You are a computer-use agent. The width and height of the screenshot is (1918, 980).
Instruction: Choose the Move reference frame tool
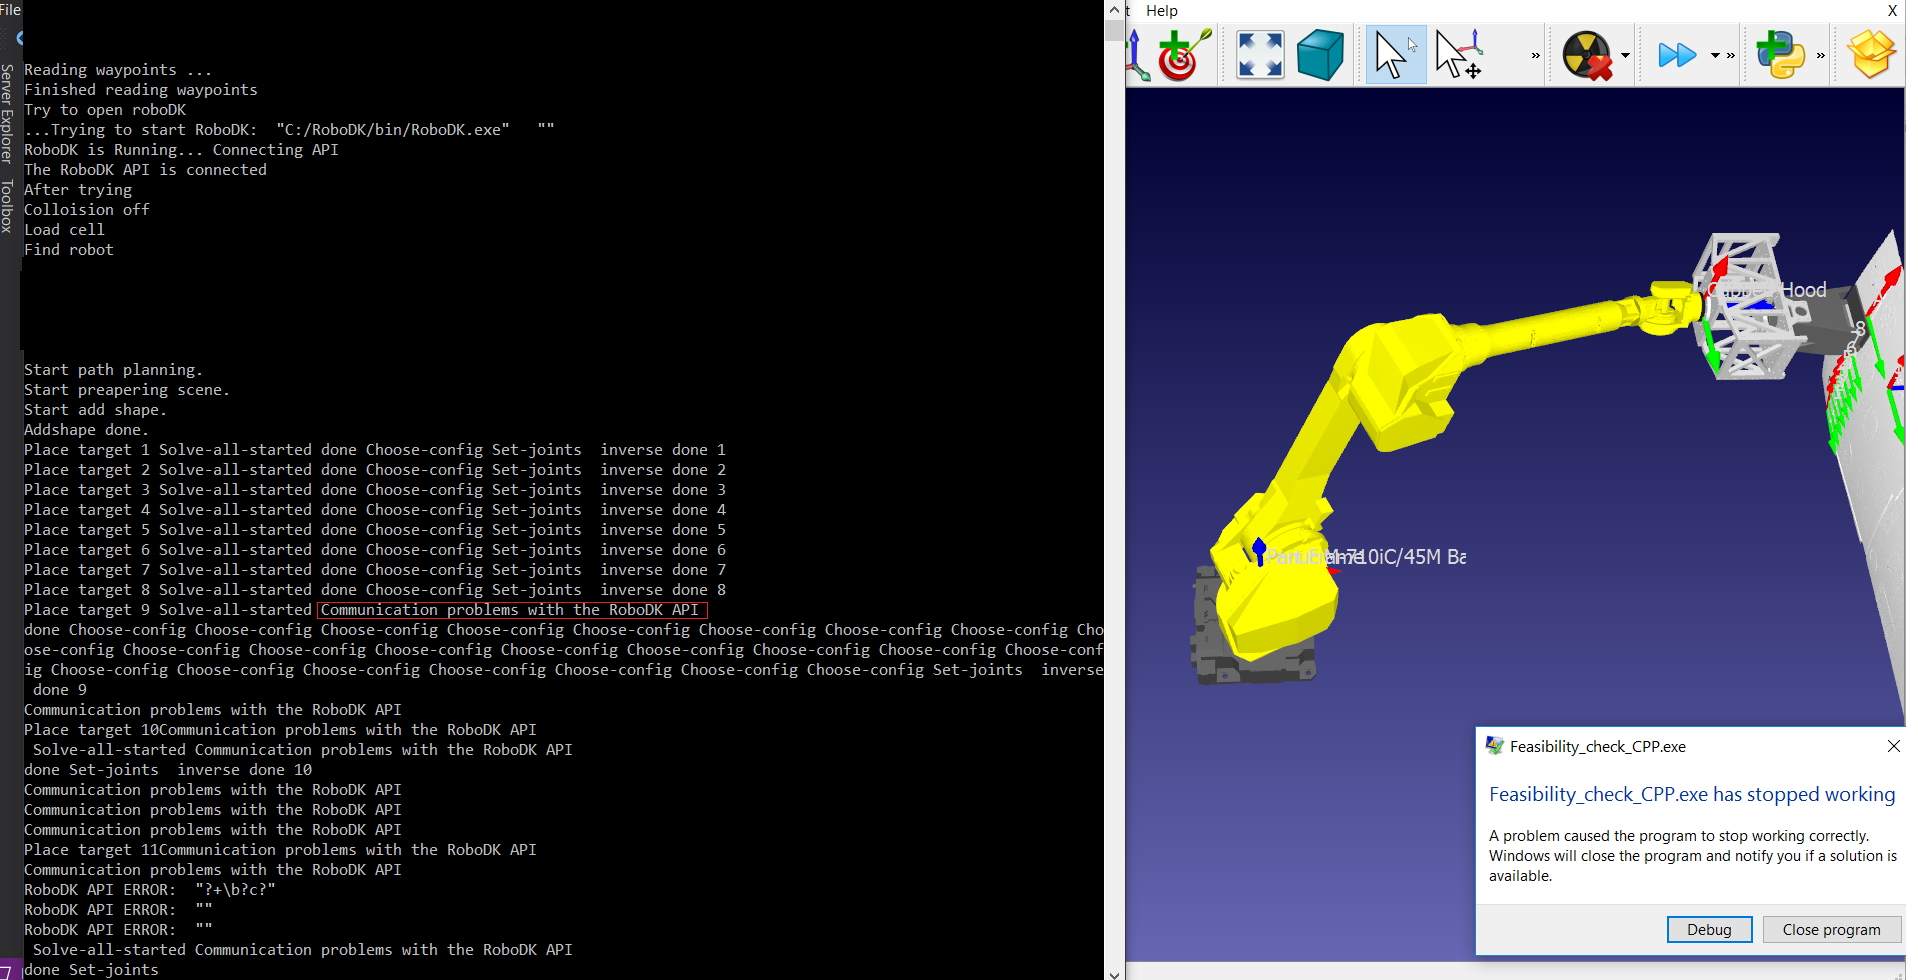tap(1459, 55)
